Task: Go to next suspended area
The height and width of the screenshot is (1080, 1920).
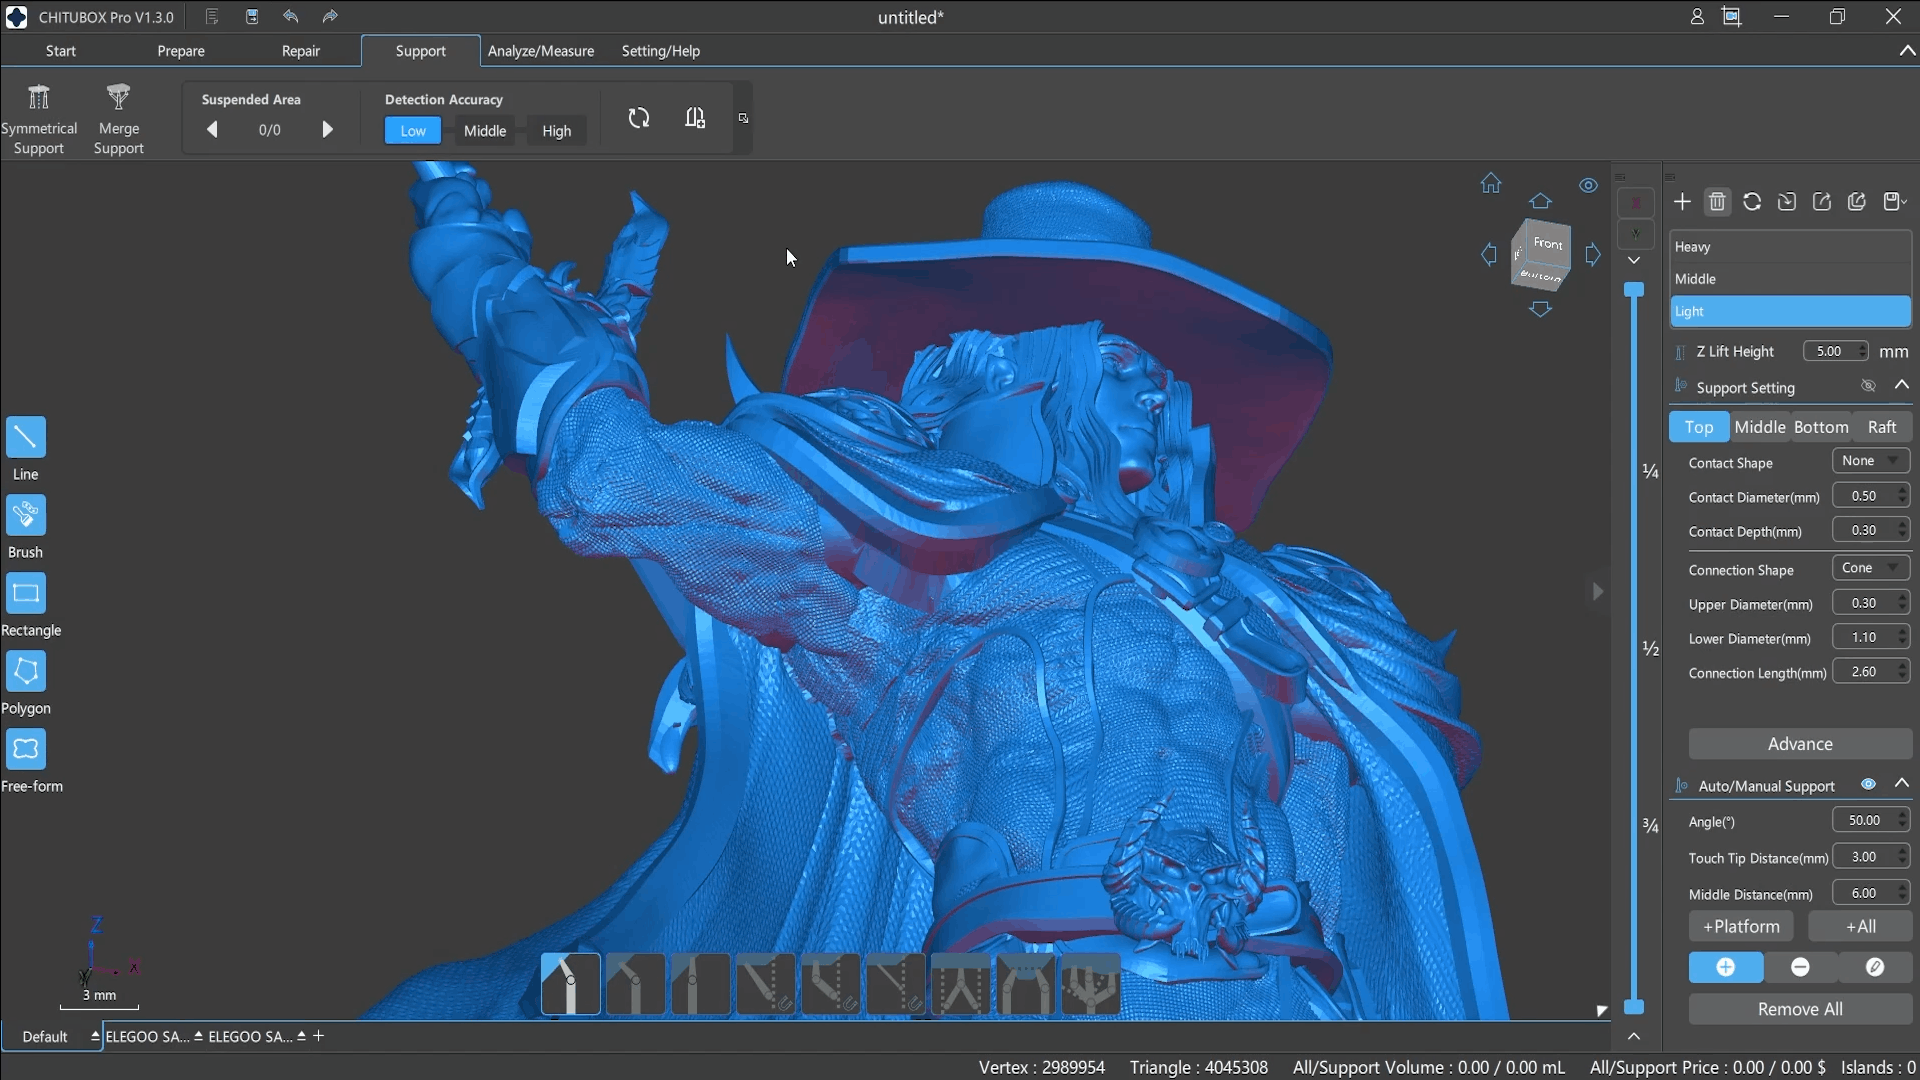Action: 327,130
